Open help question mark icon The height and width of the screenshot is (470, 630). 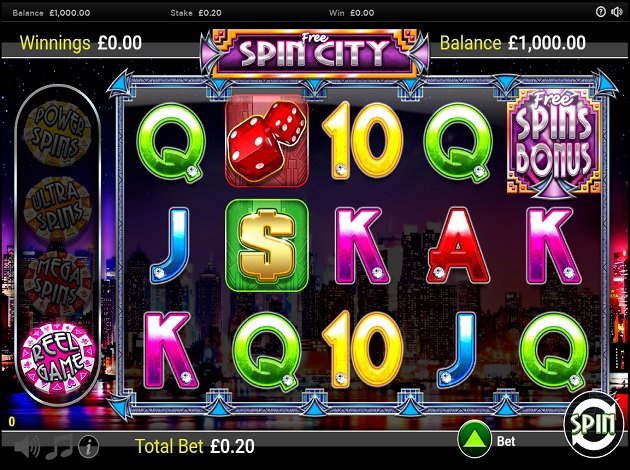pos(601,12)
